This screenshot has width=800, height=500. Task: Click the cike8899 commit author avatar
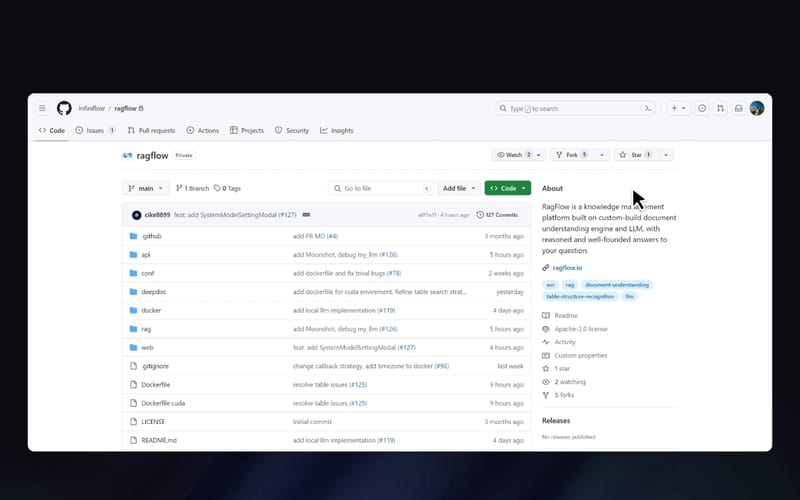tap(136, 215)
